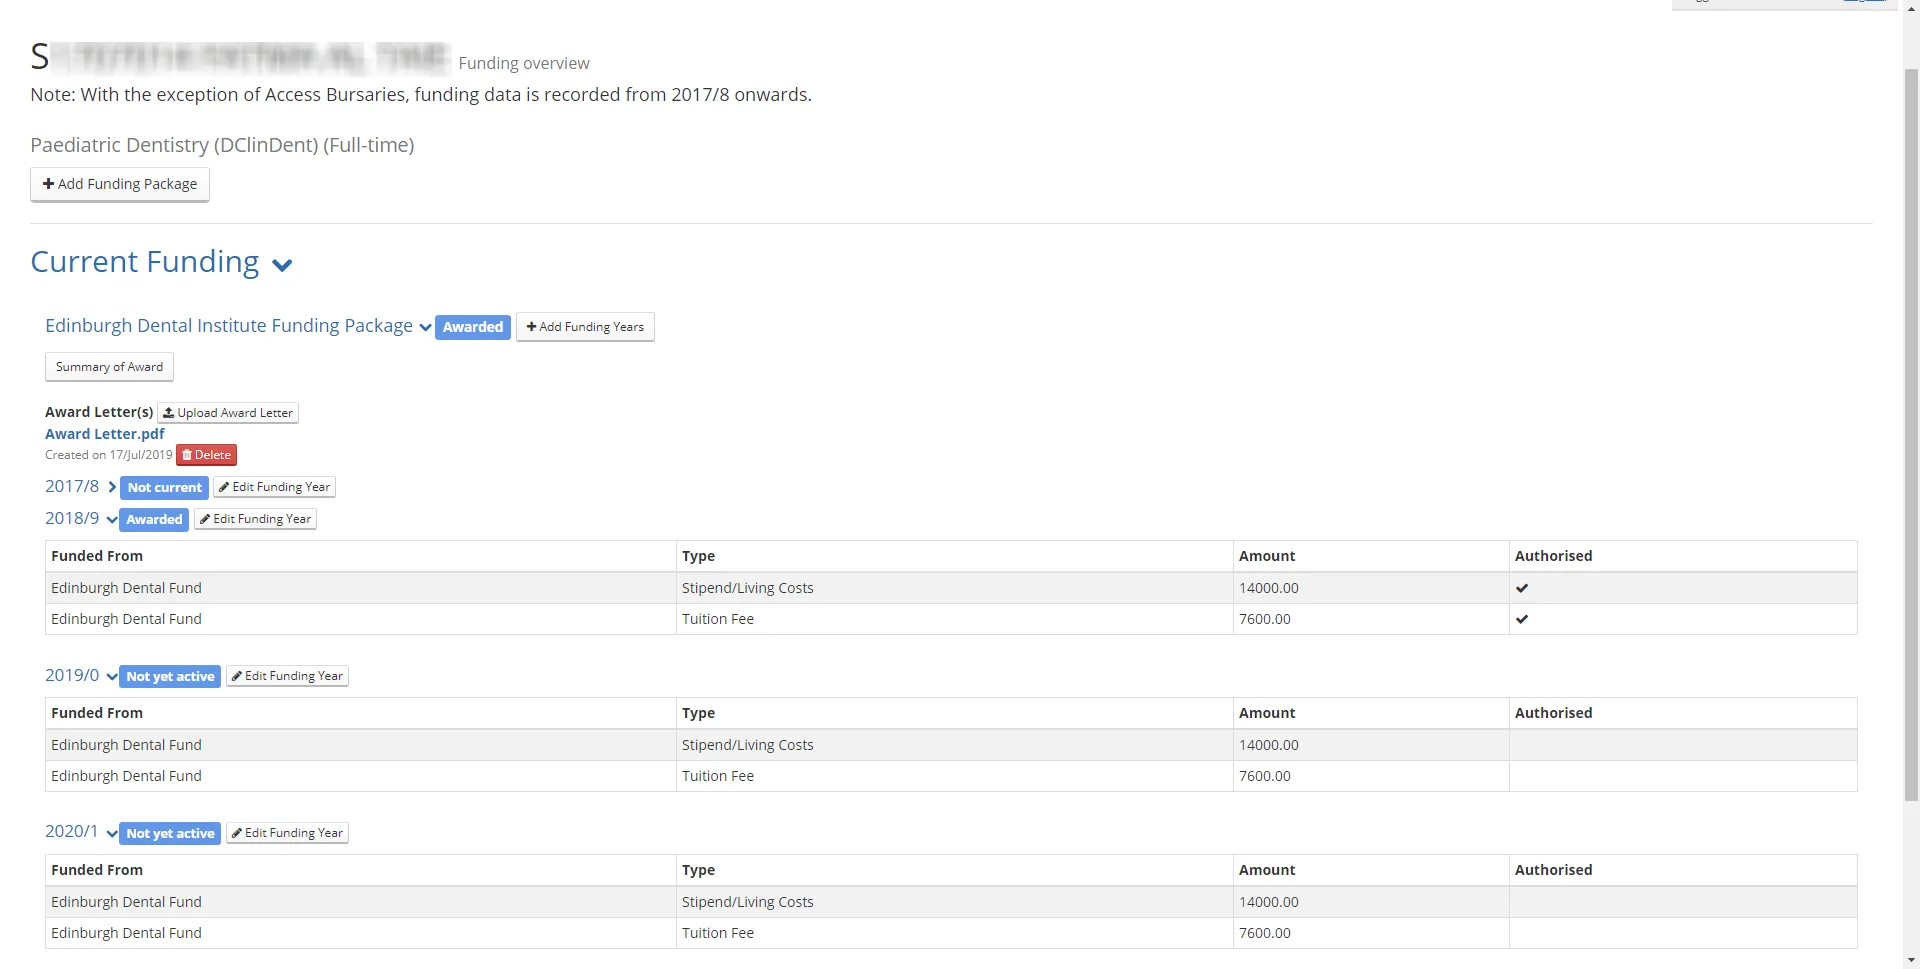
Task: Delete the award letter
Action: click(206, 455)
